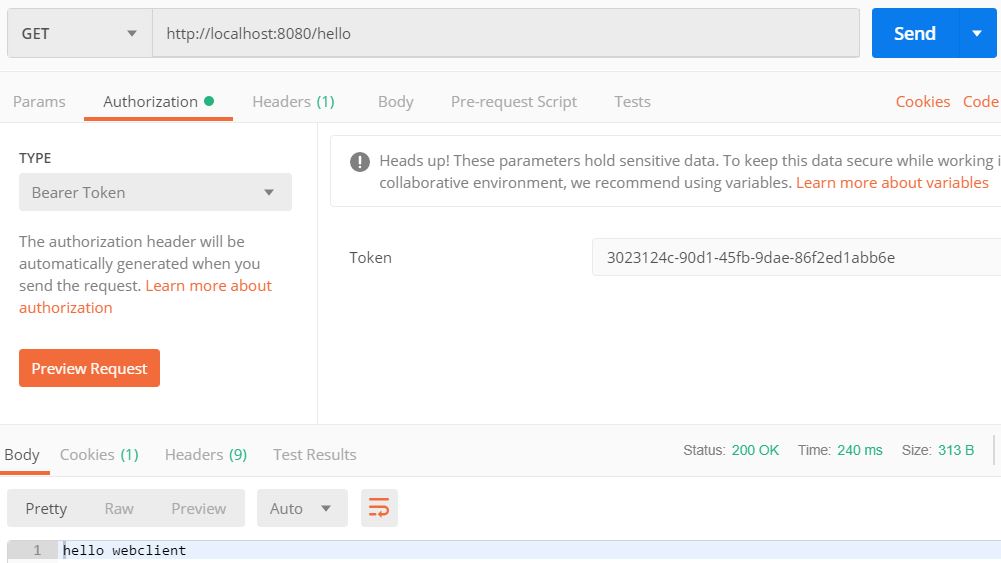Select the Preview response view
Screen dimensions: 1001x563
coord(199,508)
